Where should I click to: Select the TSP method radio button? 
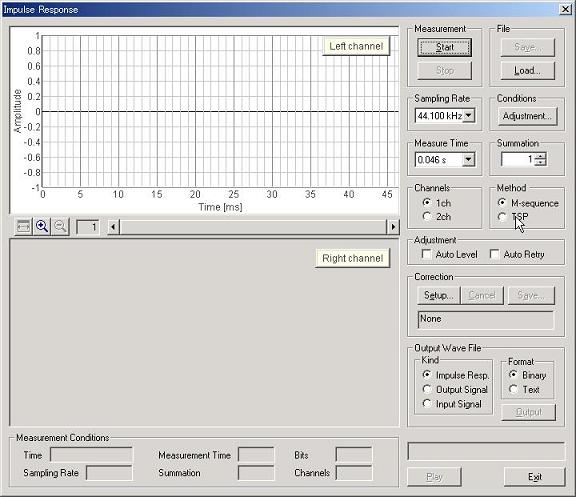(x=502, y=217)
